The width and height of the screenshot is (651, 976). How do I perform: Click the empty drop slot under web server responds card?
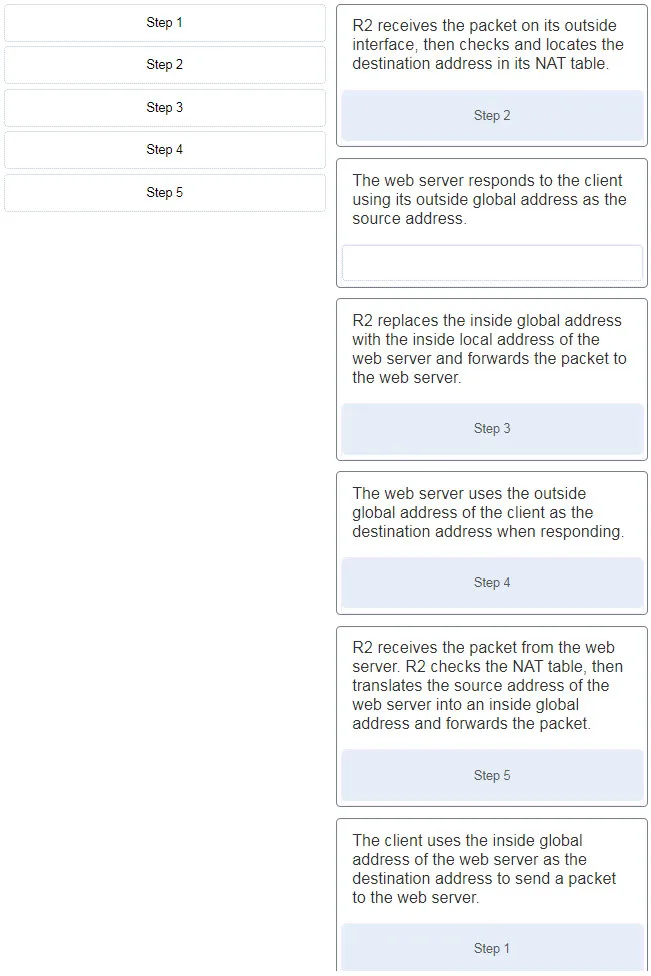492,263
